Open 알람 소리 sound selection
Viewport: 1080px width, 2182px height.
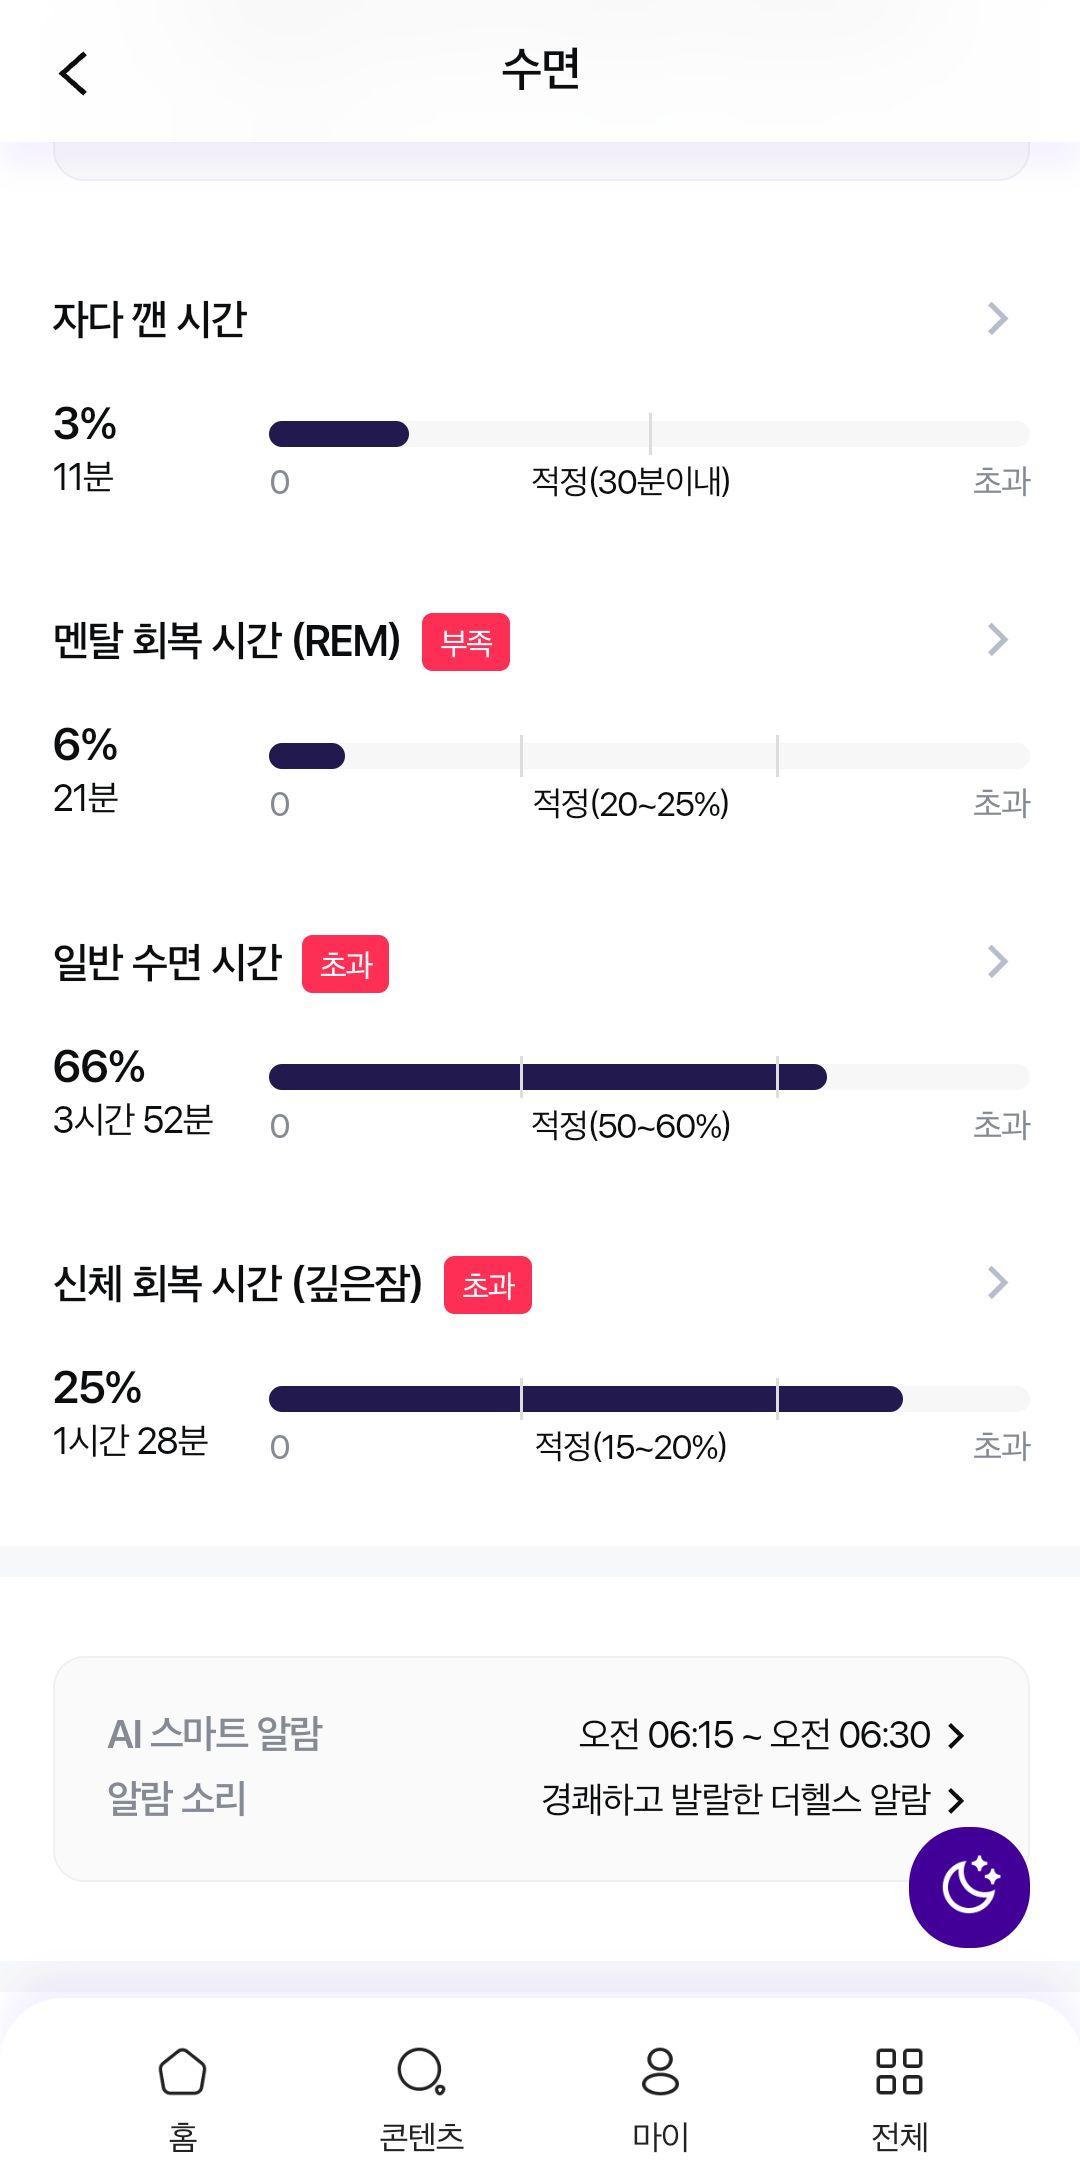tap(753, 1799)
